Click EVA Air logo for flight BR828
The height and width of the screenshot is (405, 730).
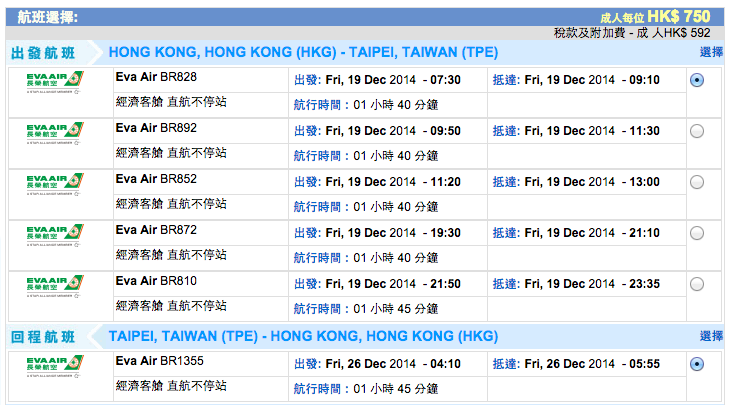(55, 82)
